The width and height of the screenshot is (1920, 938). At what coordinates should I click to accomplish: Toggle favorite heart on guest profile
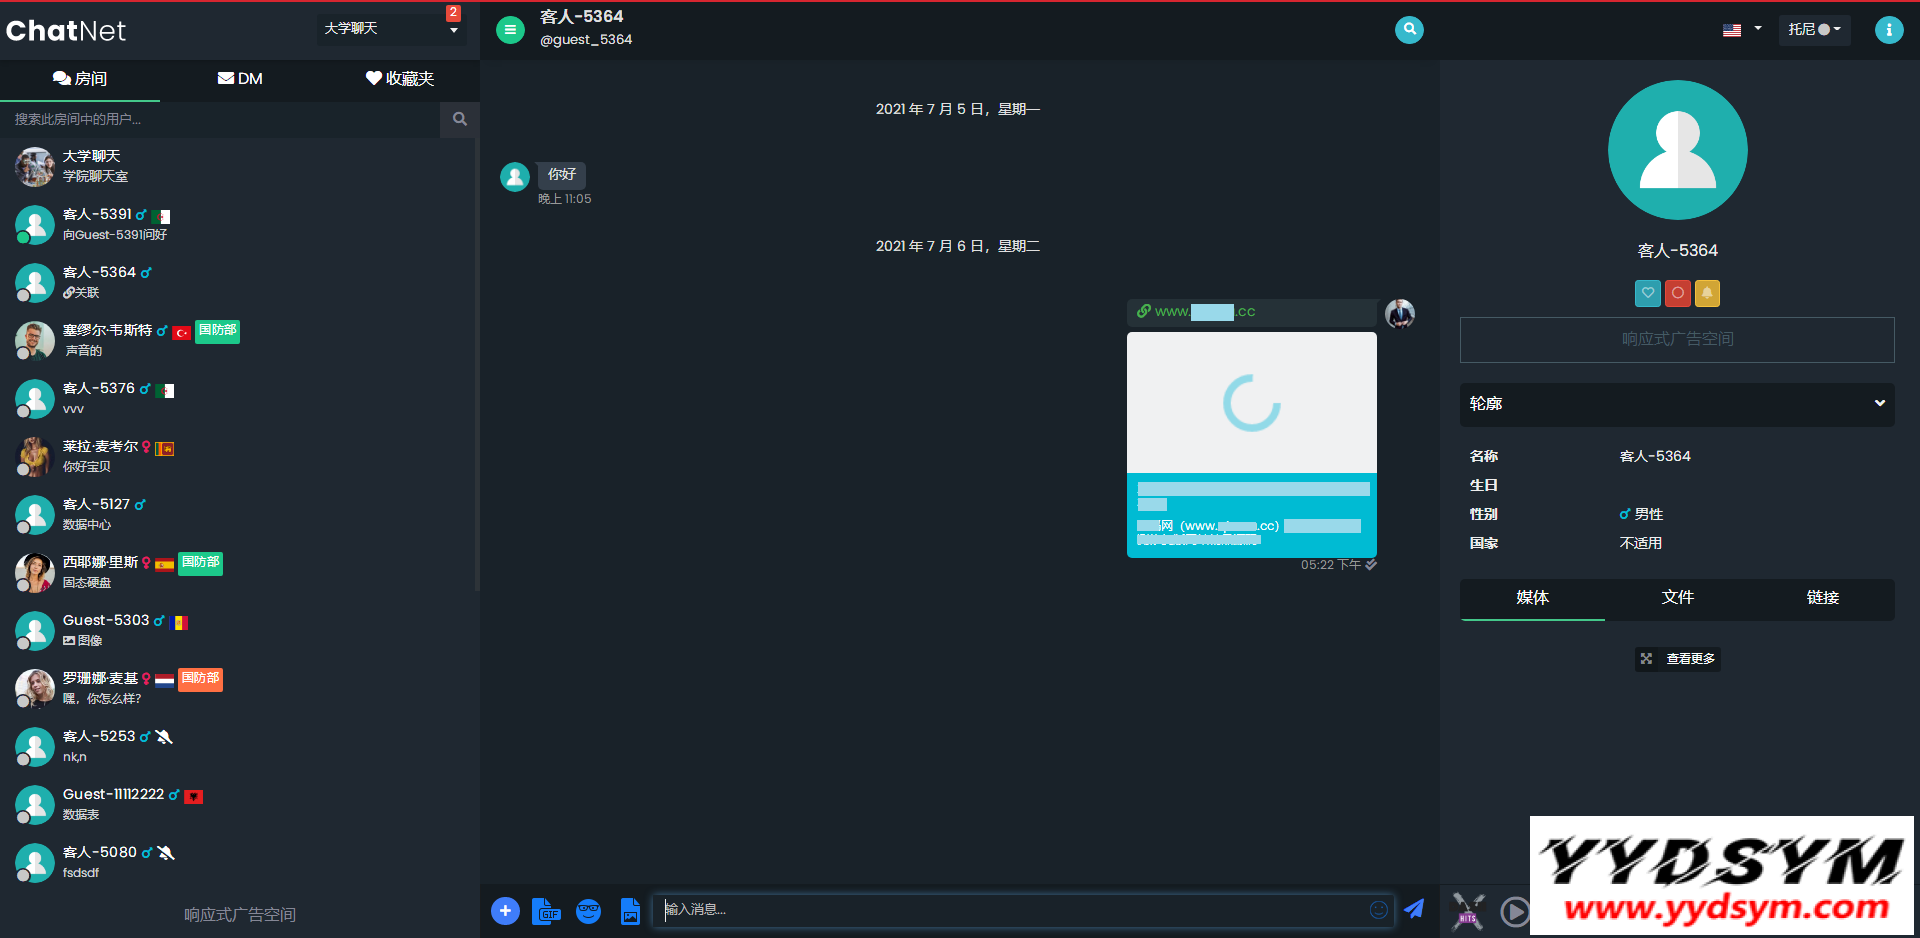pyautogui.click(x=1648, y=293)
